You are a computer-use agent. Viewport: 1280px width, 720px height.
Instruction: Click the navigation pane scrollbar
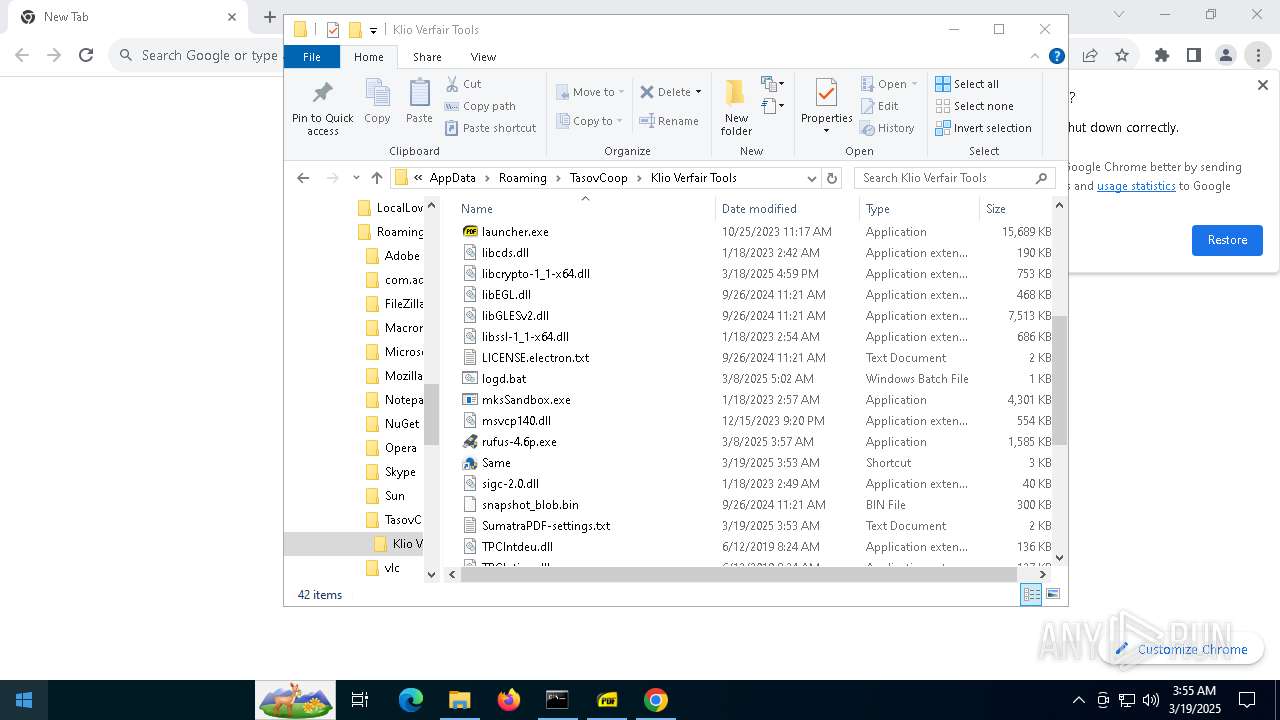432,414
